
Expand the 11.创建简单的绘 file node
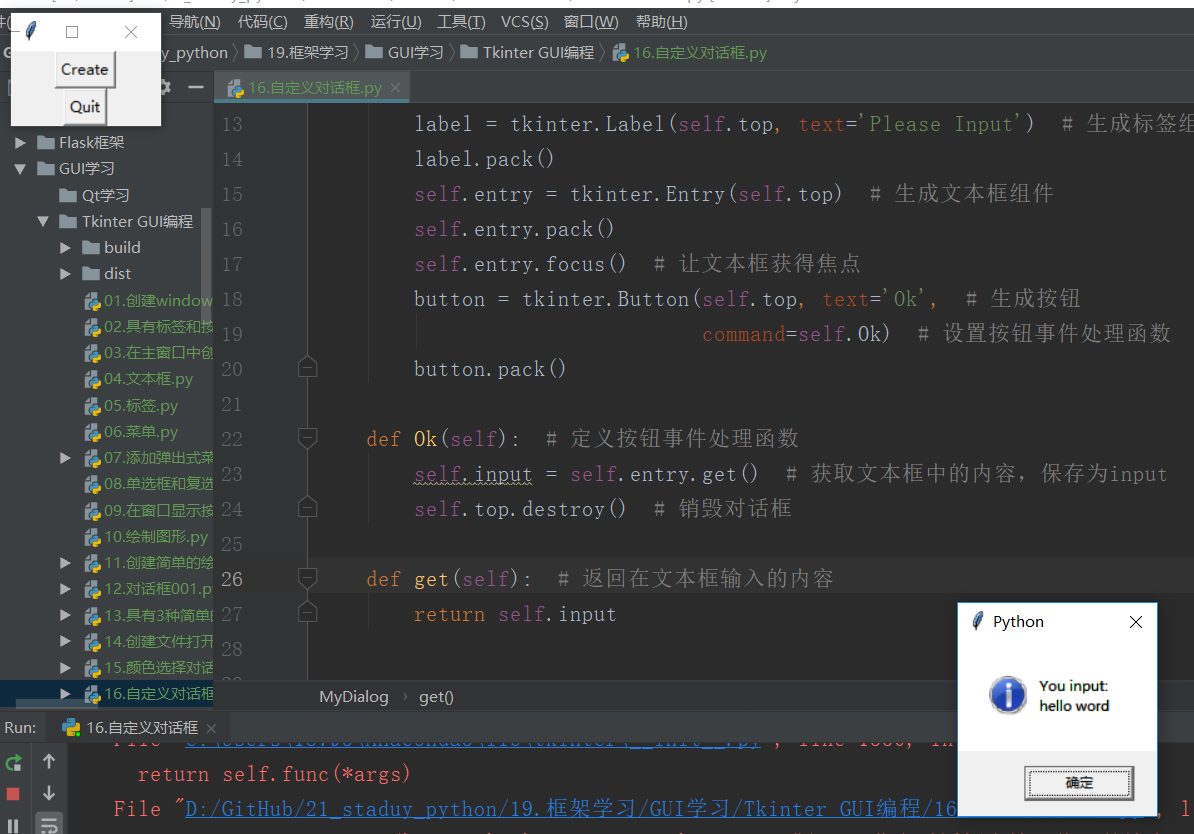click(x=65, y=563)
